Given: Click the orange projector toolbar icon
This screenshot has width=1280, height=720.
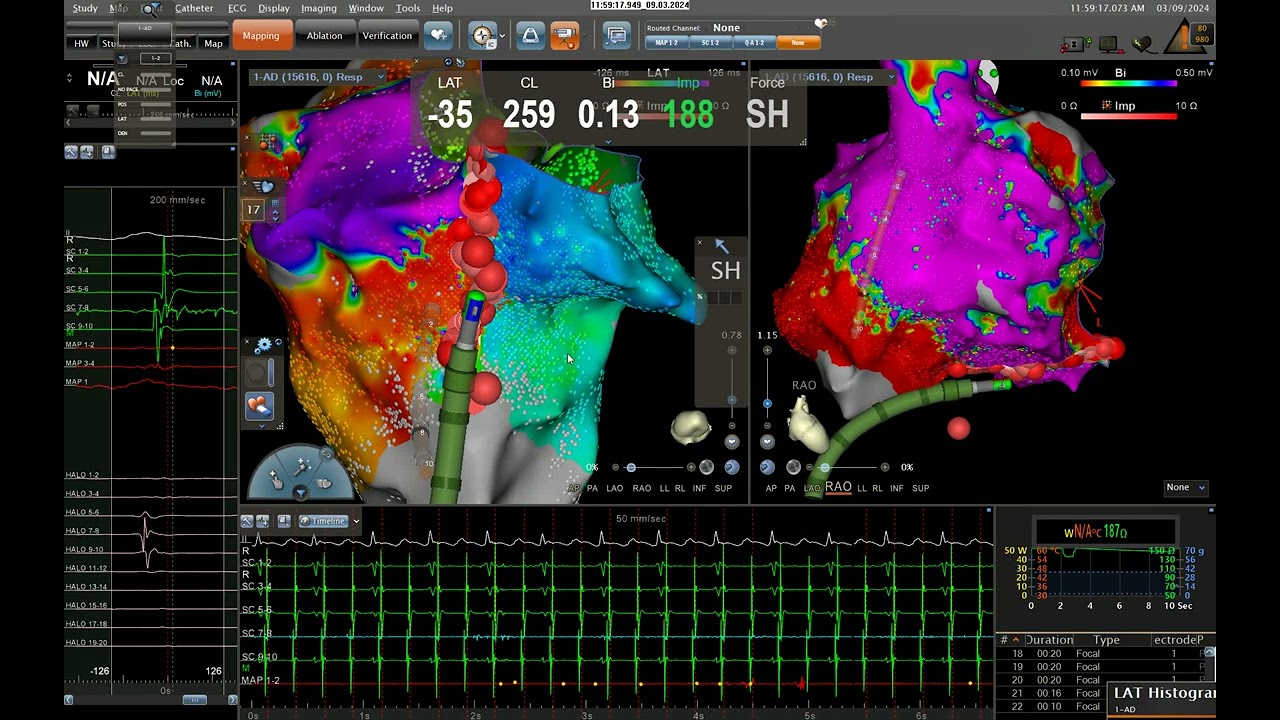Looking at the screenshot, I should tap(565, 36).
